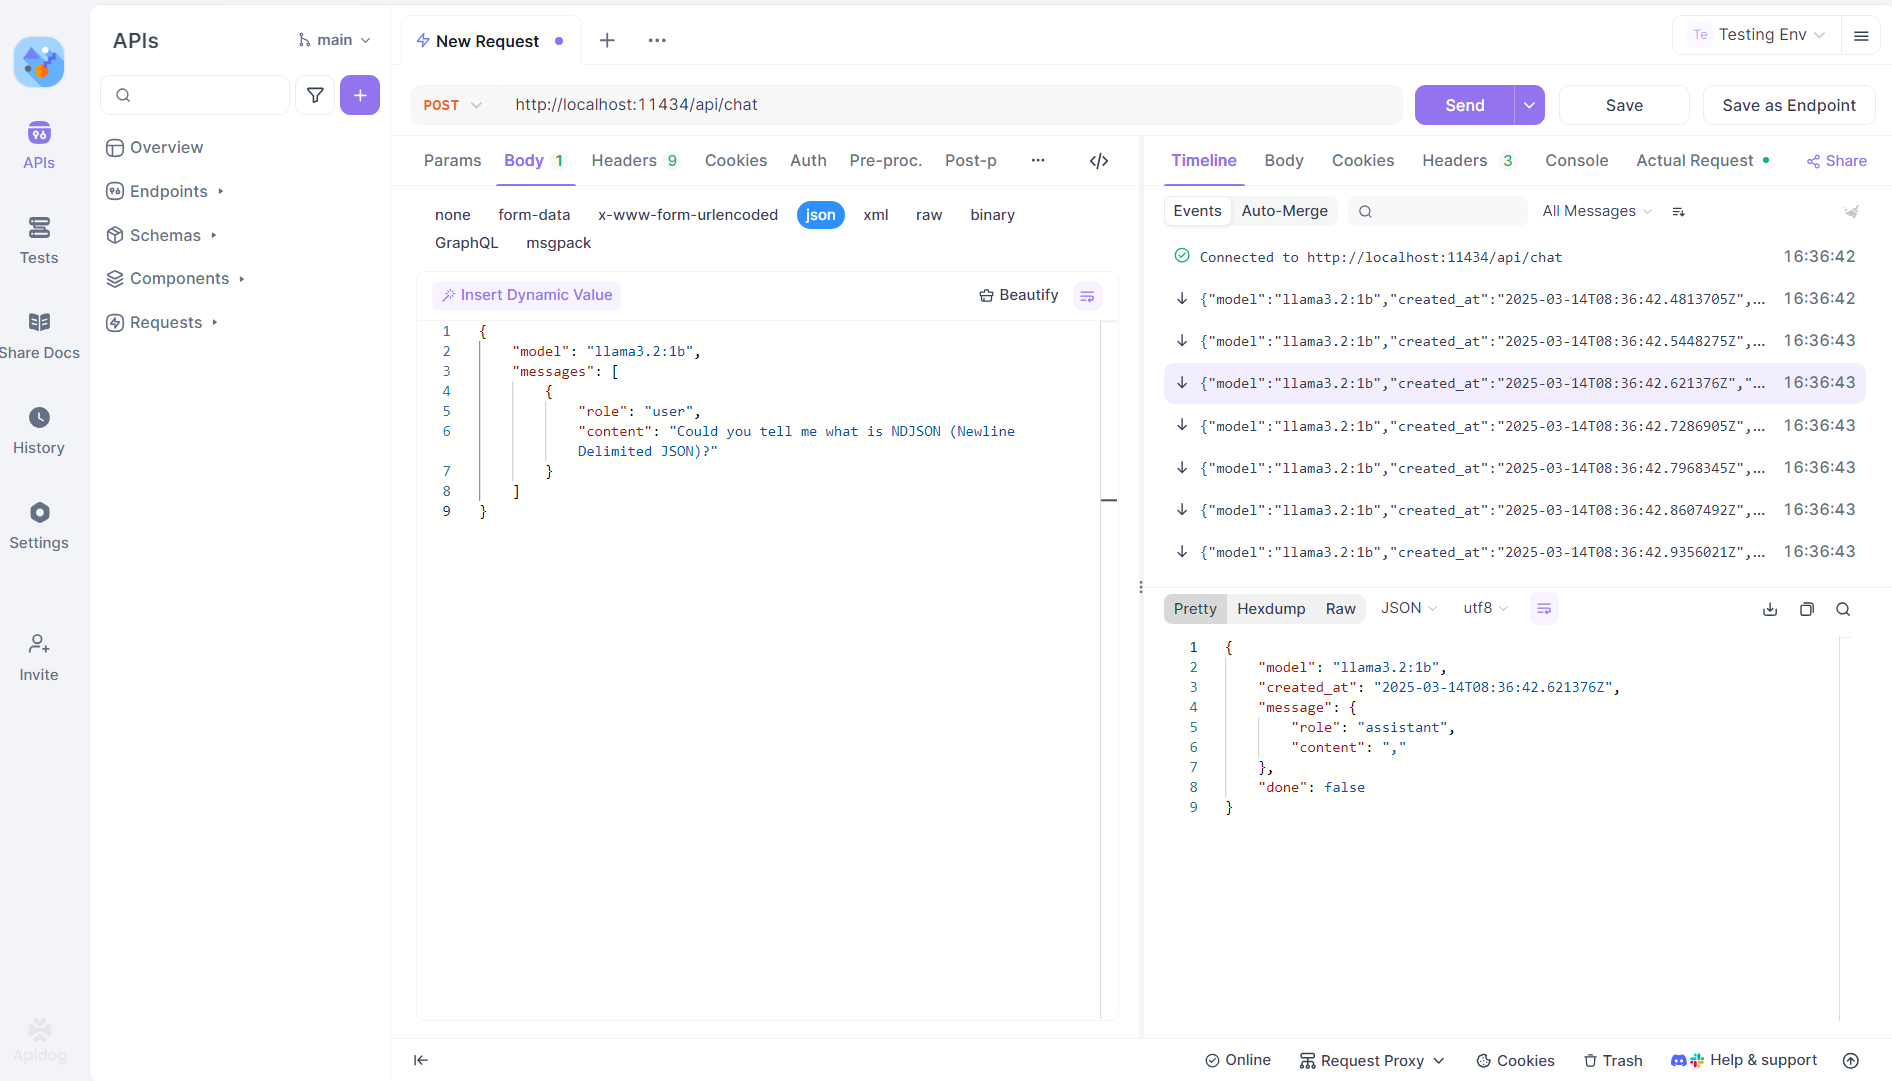The width and height of the screenshot is (1892, 1081).
Task: Open the APIs section in the sidebar
Action: pos(39,146)
